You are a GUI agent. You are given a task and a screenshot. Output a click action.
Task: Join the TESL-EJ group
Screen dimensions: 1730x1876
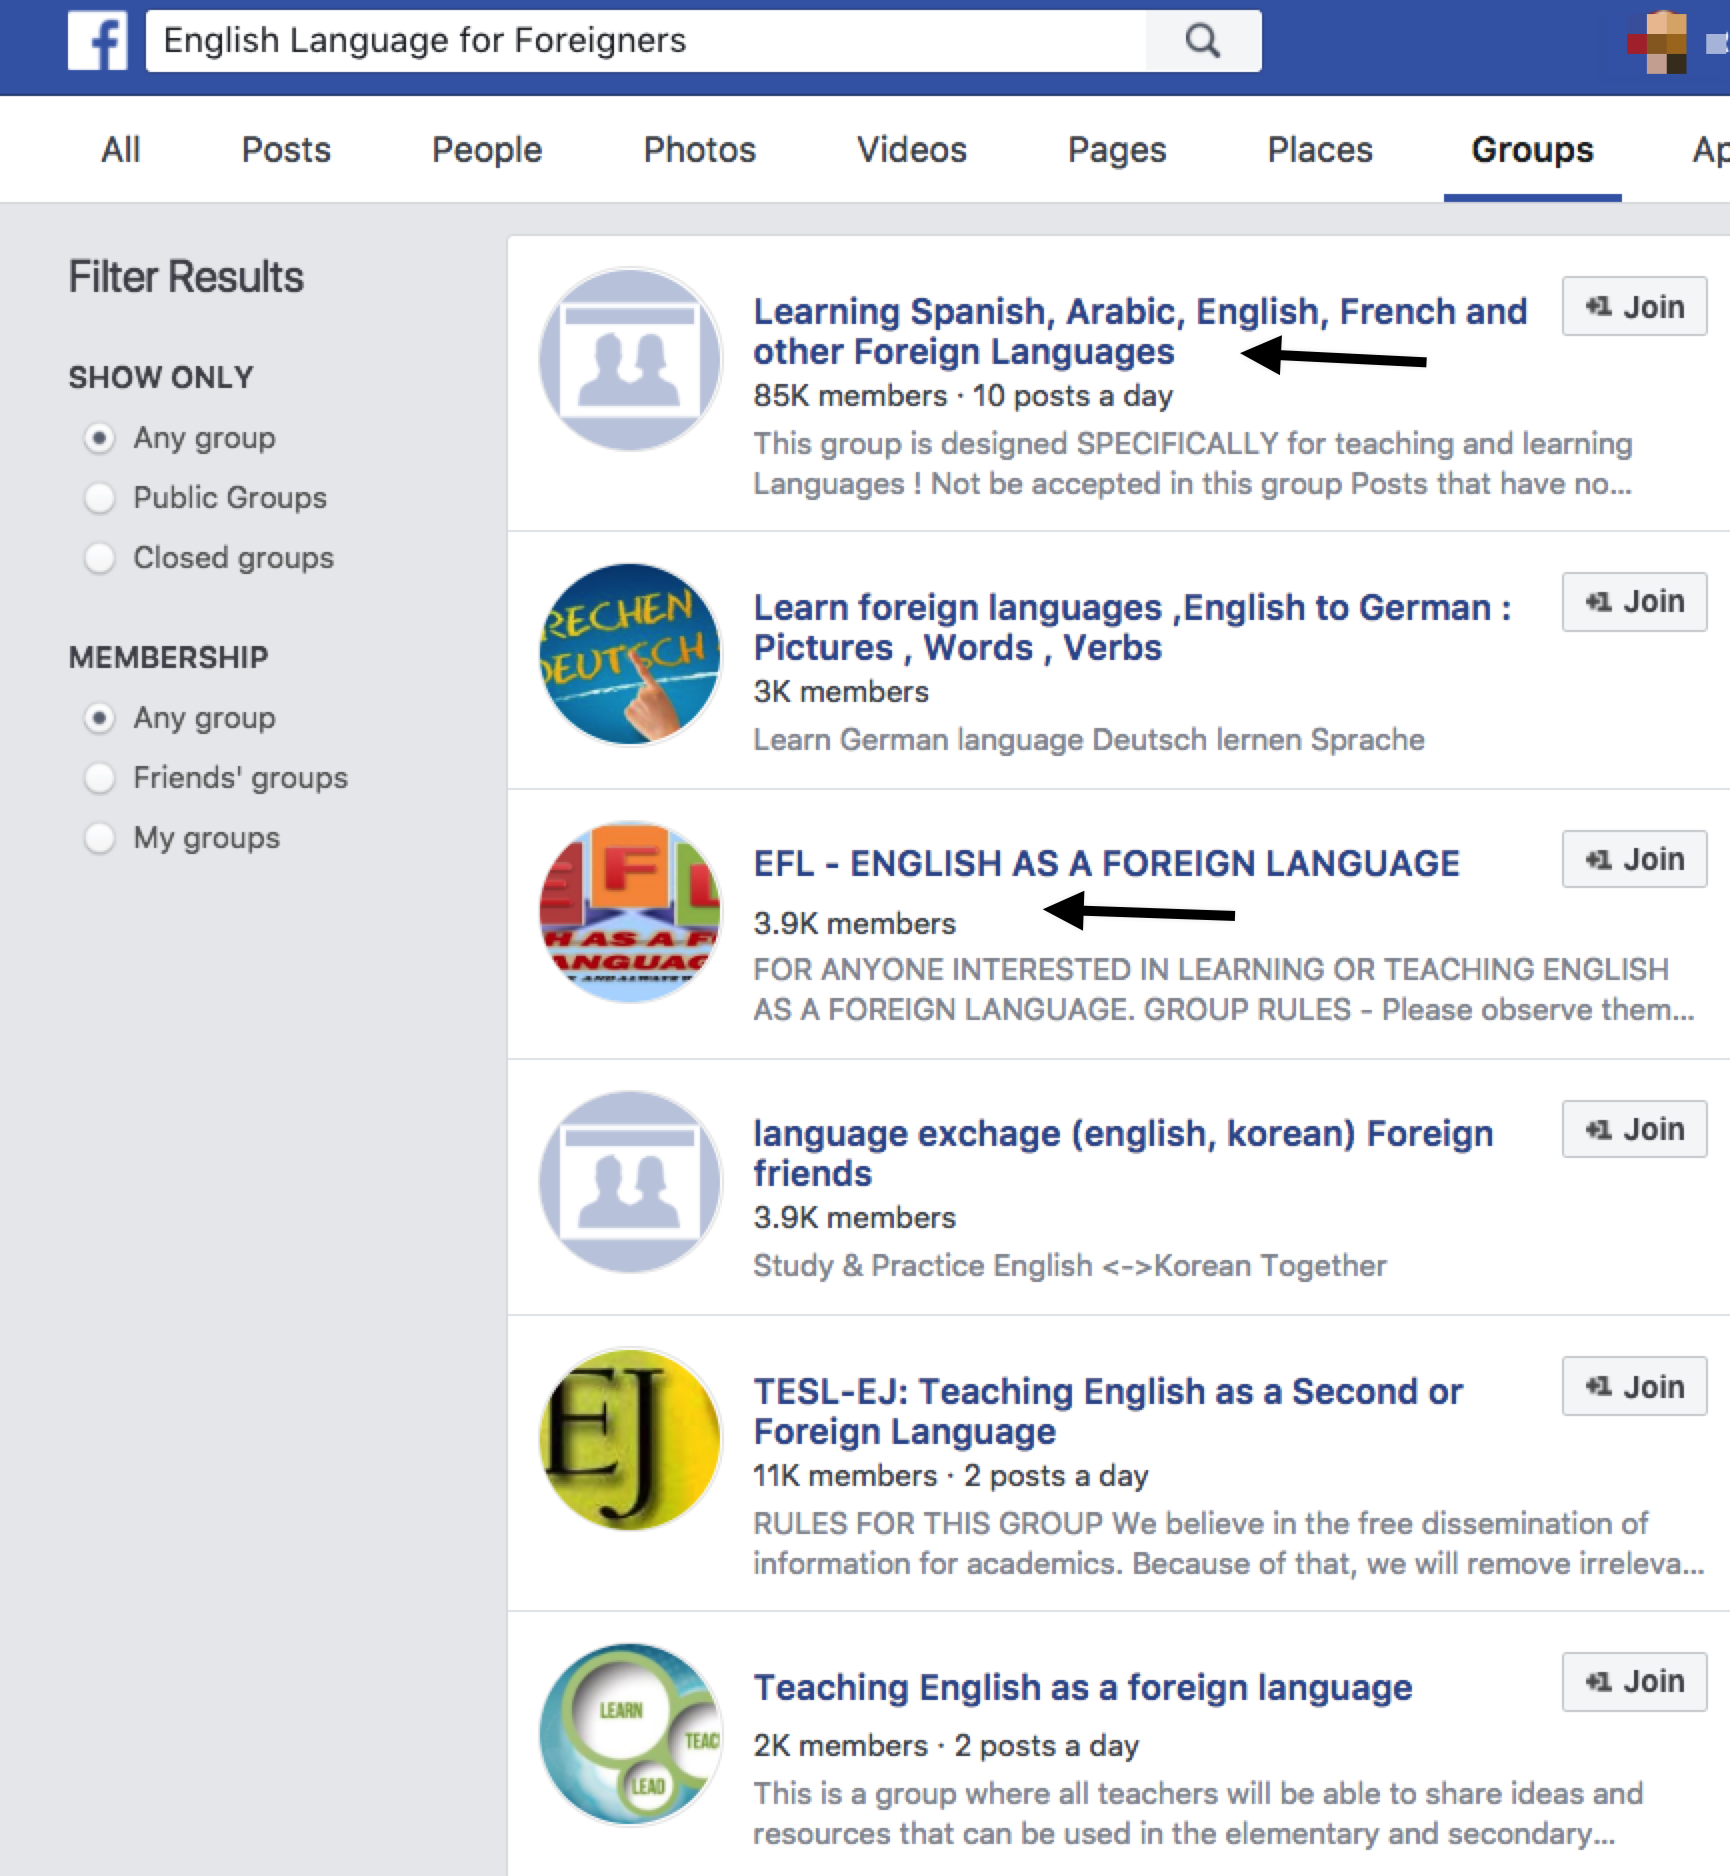[1634, 1386]
